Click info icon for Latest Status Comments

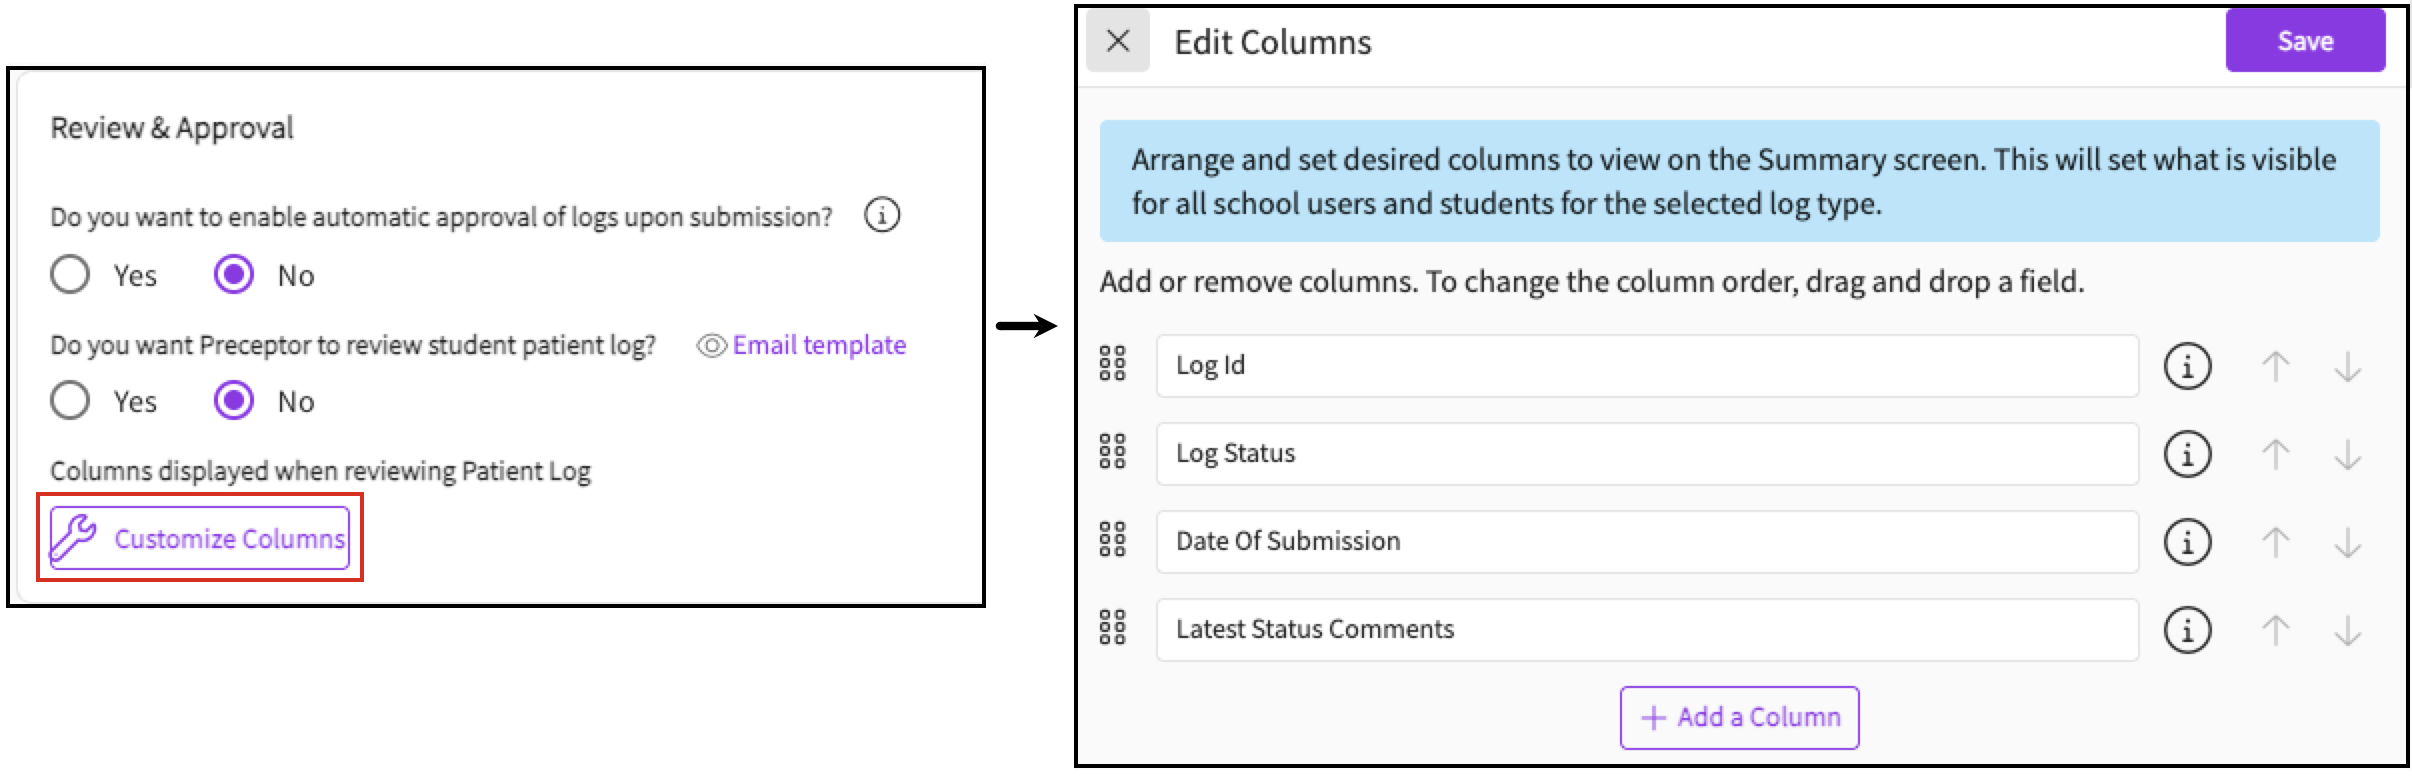2187,631
